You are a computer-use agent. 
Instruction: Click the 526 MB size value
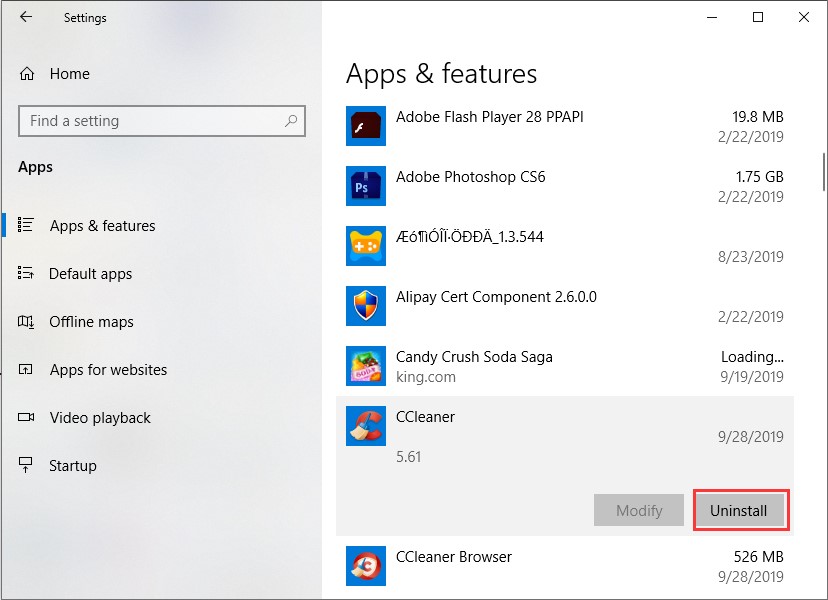[x=758, y=557]
